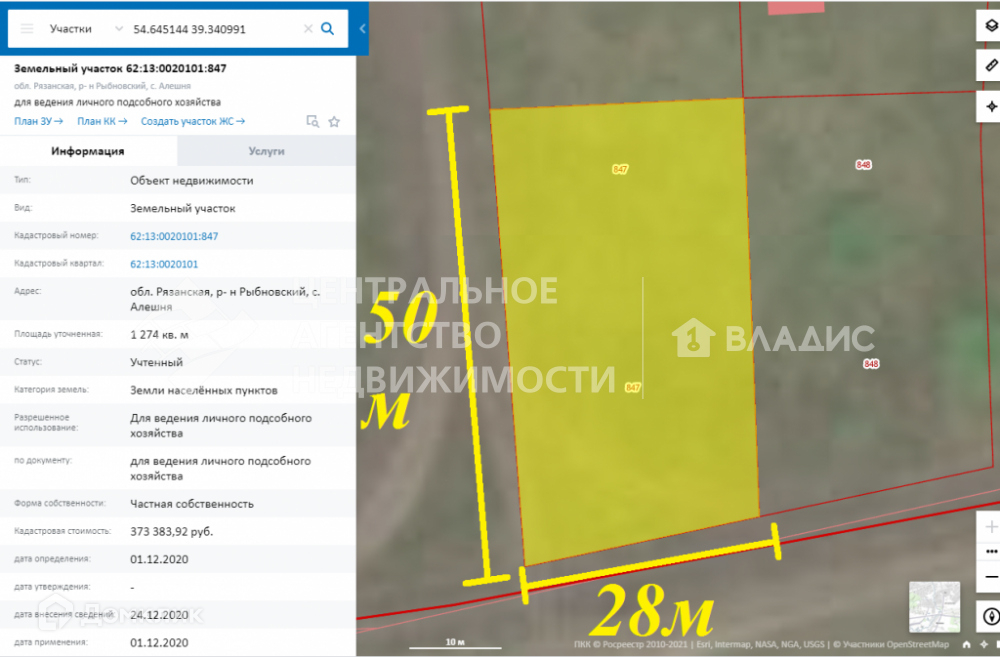This screenshot has height=657, width=1000.
Task: Select date 24.12.2020 value
Action: 159,615
